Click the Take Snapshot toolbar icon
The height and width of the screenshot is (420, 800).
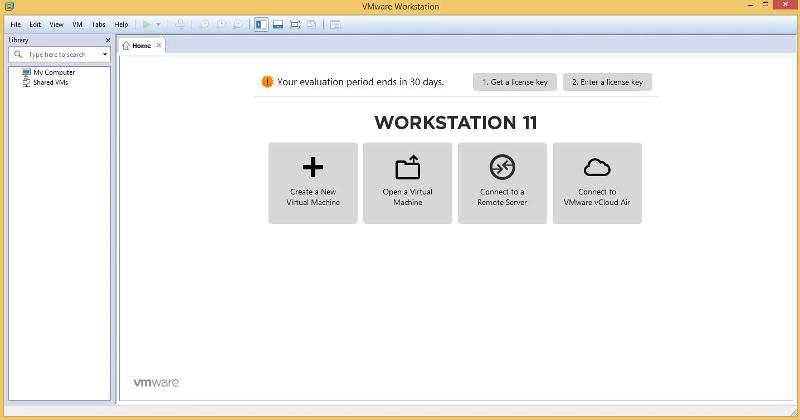coord(205,24)
